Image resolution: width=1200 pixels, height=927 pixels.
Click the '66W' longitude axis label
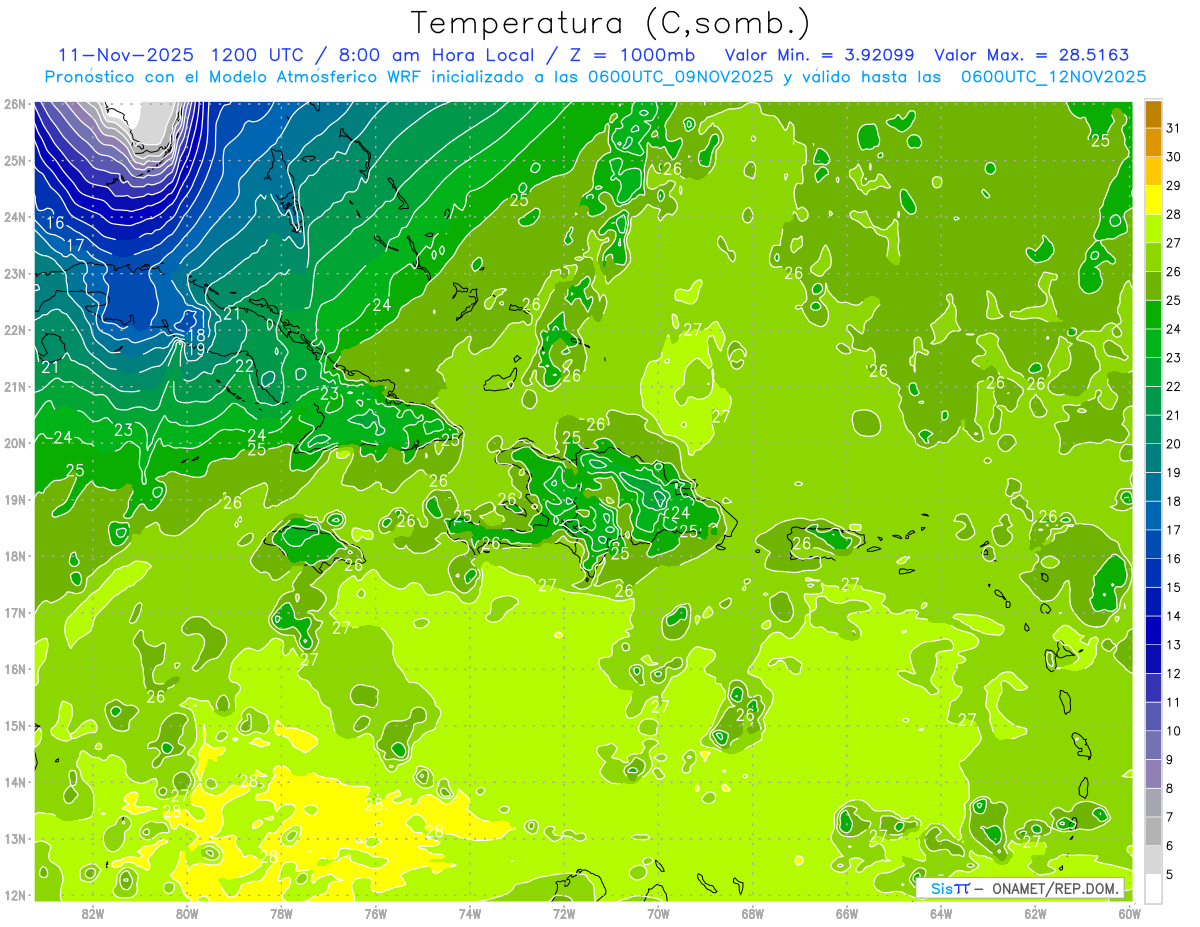pyautogui.click(x=847, y=912)
